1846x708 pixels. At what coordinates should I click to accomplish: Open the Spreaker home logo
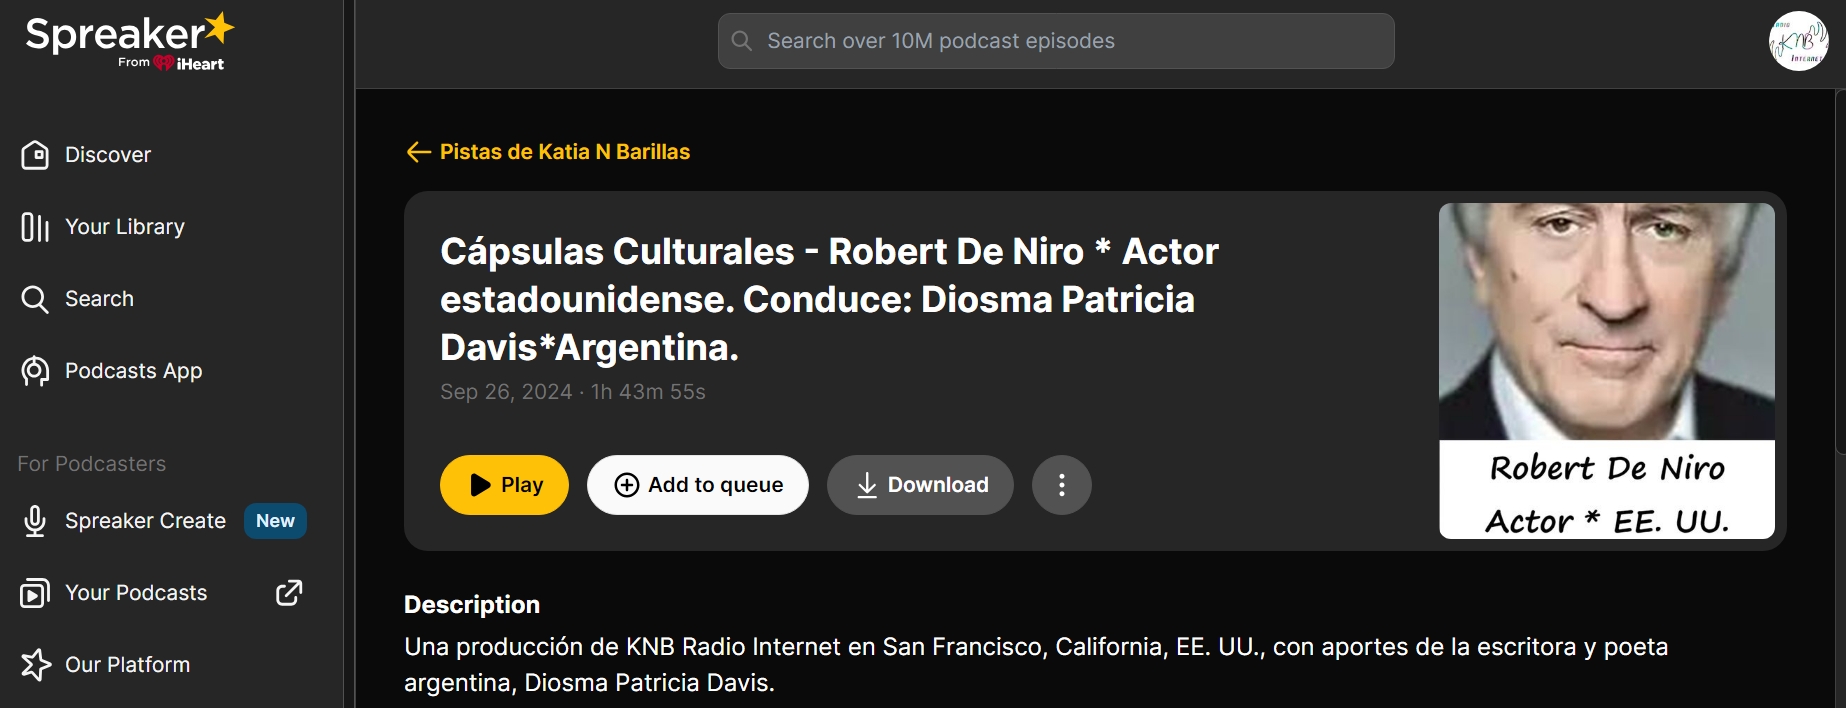click(130, 42)
